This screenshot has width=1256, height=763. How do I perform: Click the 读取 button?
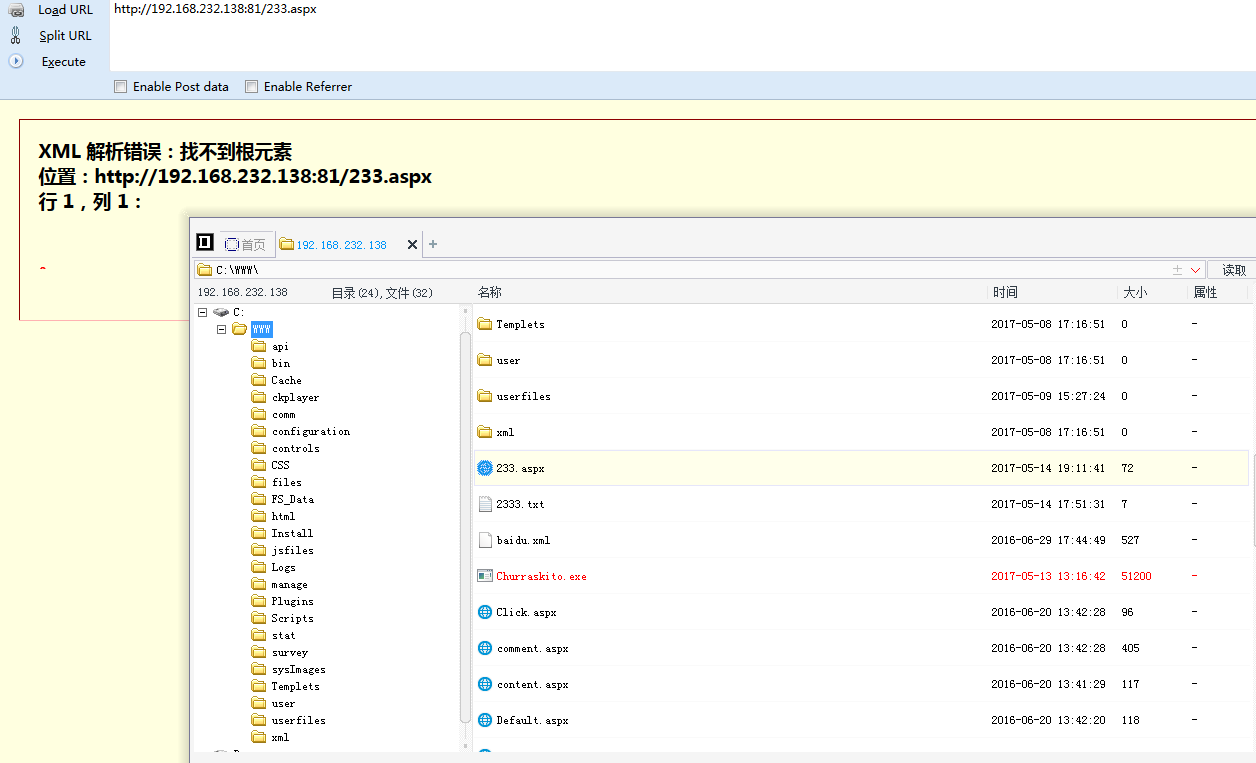click(1233, 268)
